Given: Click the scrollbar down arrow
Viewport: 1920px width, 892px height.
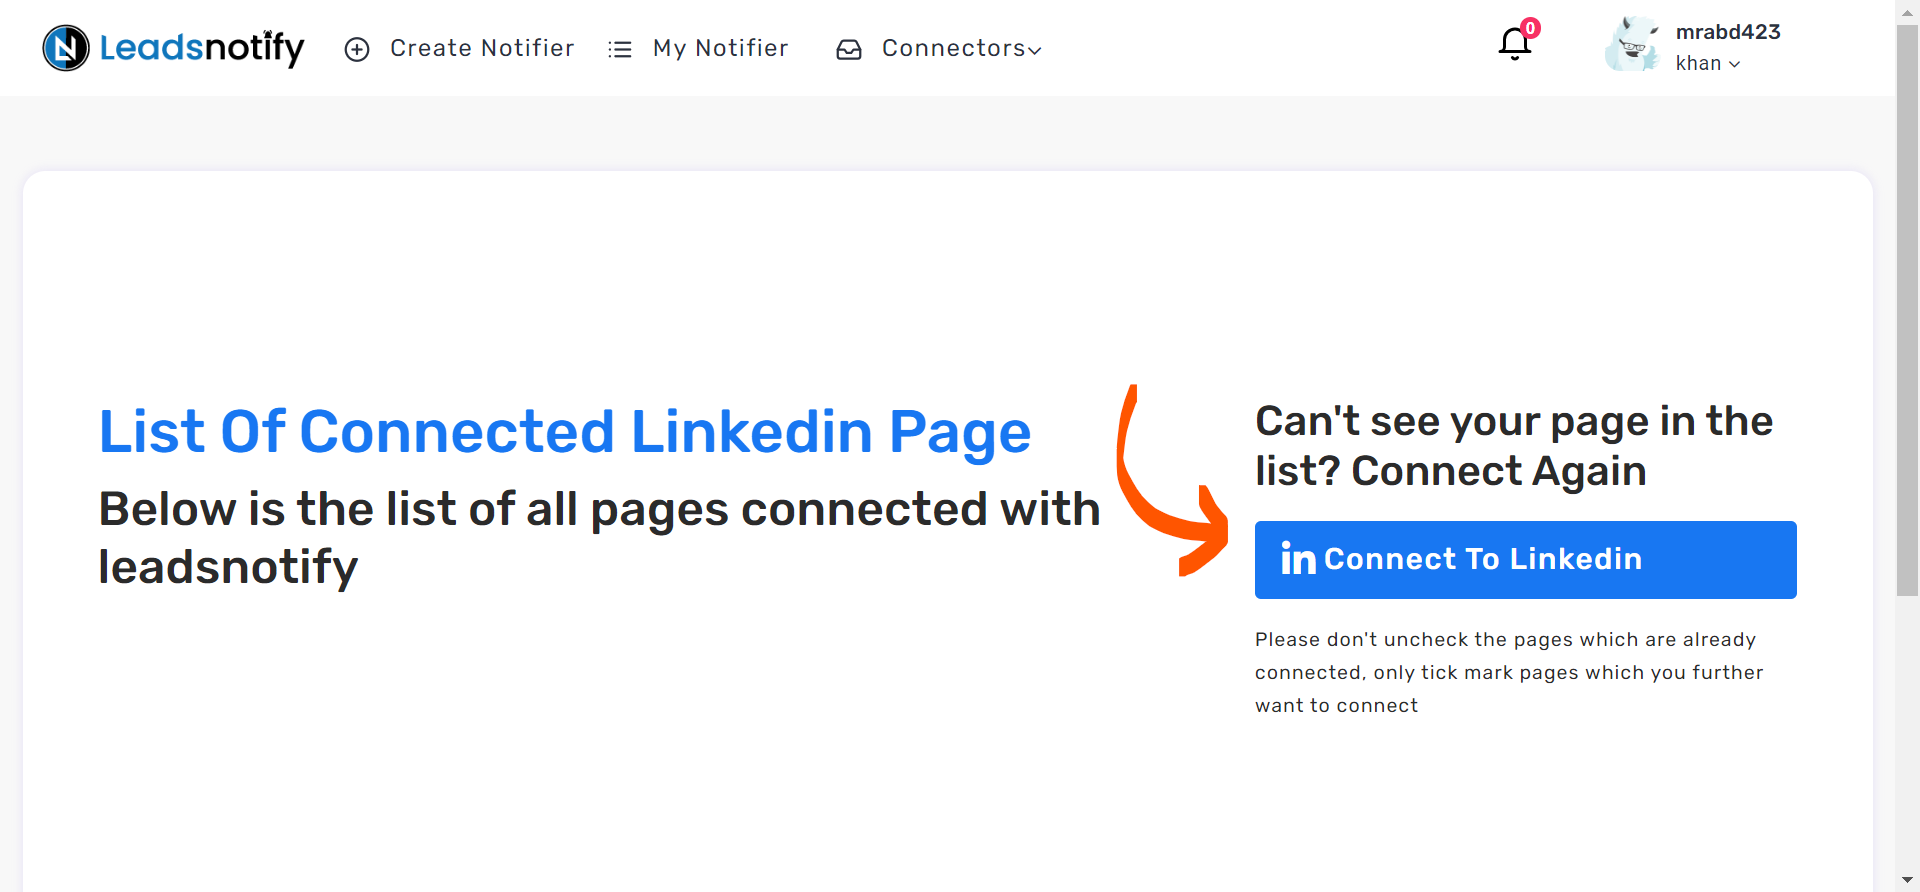Looking at the screenshot, I should tap(1907, 880).
